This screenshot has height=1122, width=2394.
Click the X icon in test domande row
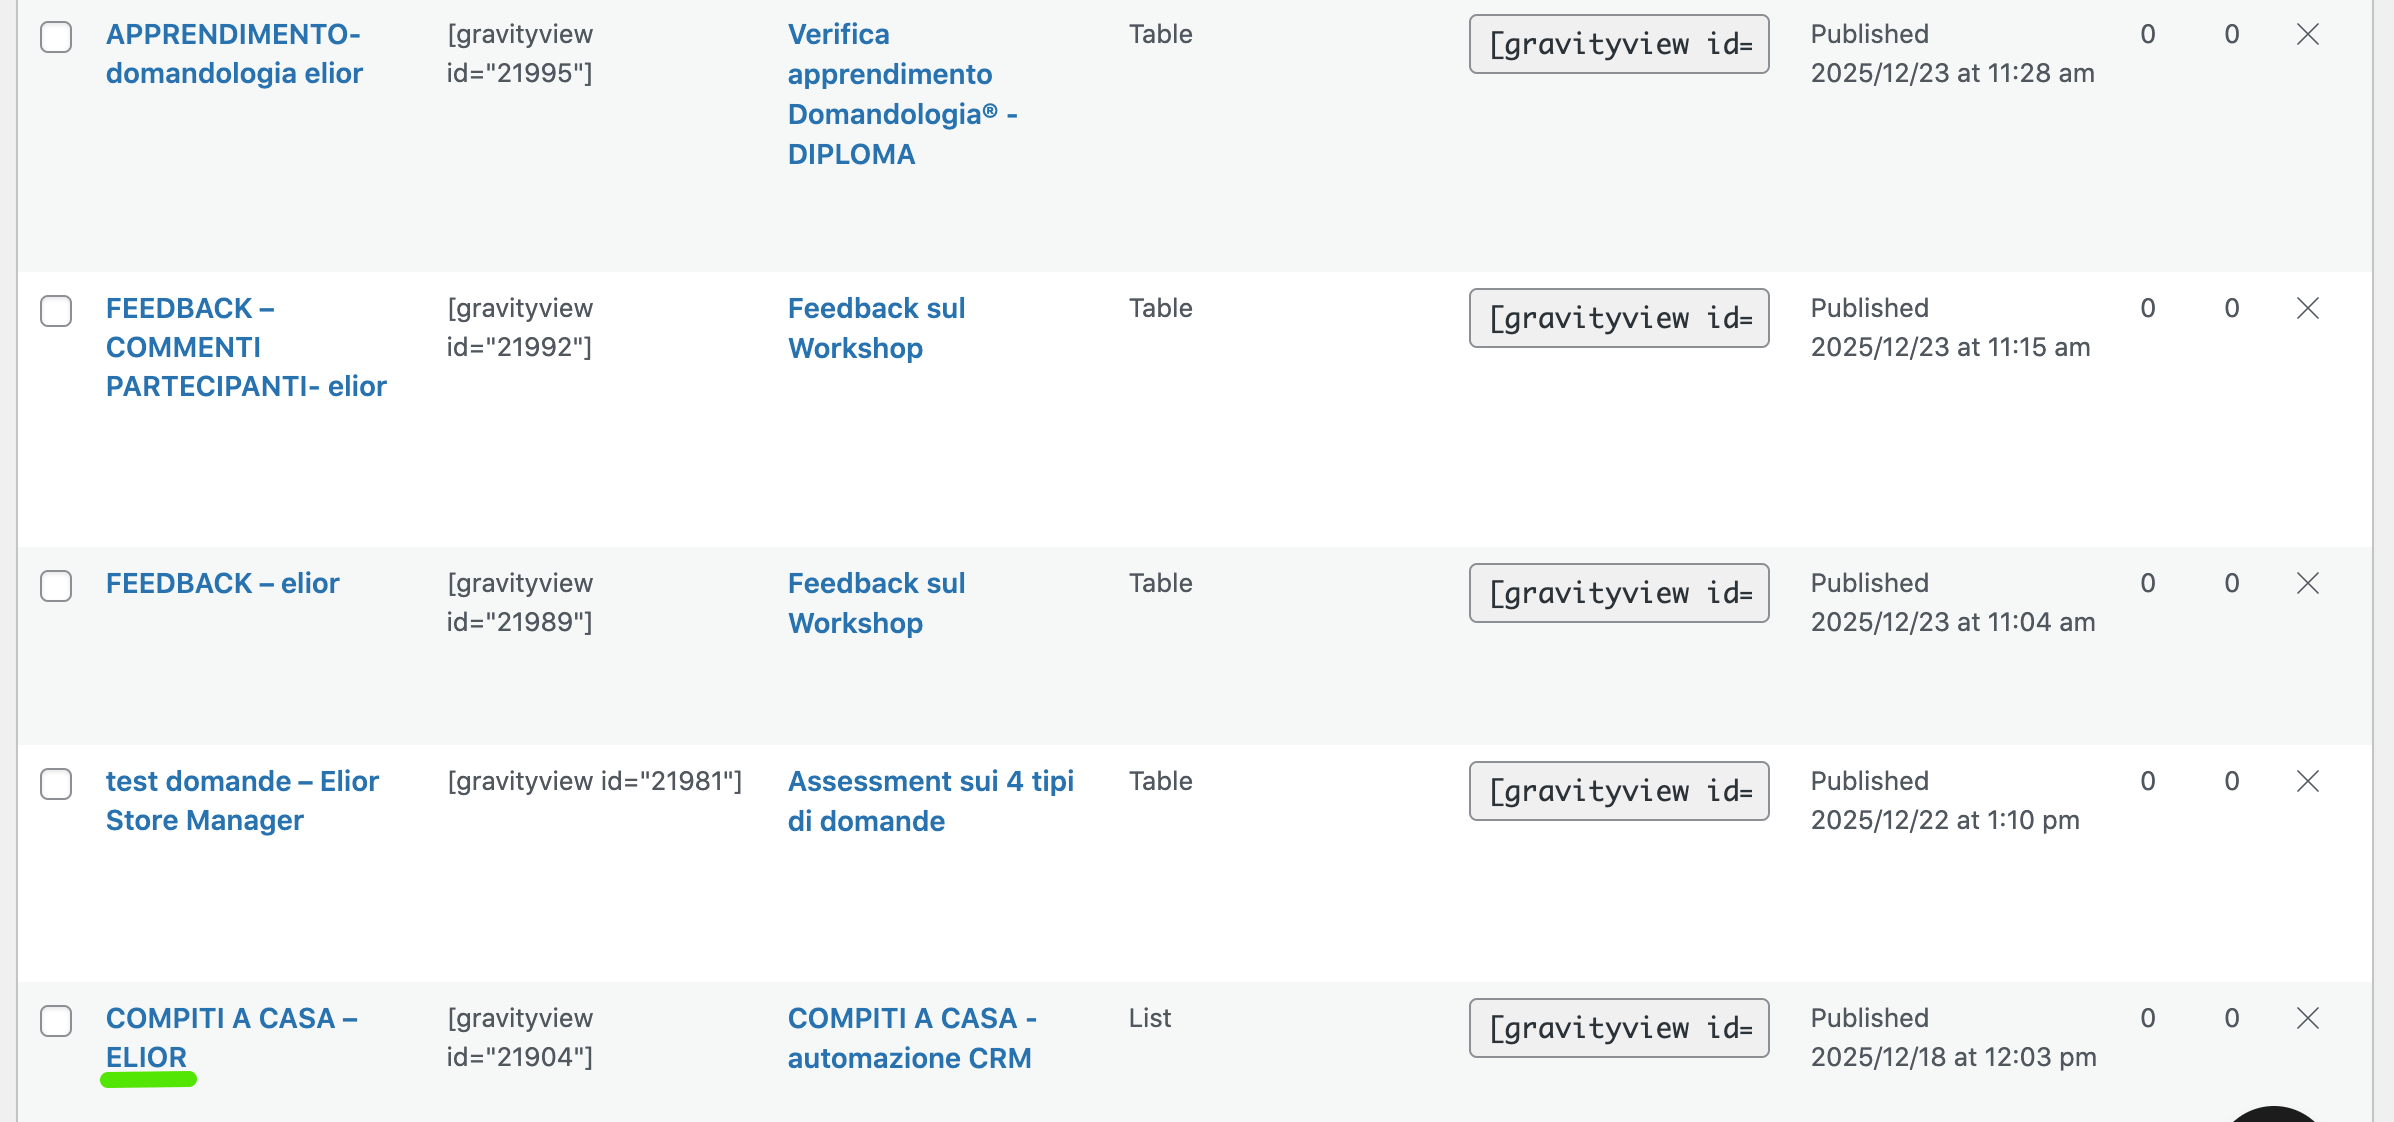[x=2308, y=781]
